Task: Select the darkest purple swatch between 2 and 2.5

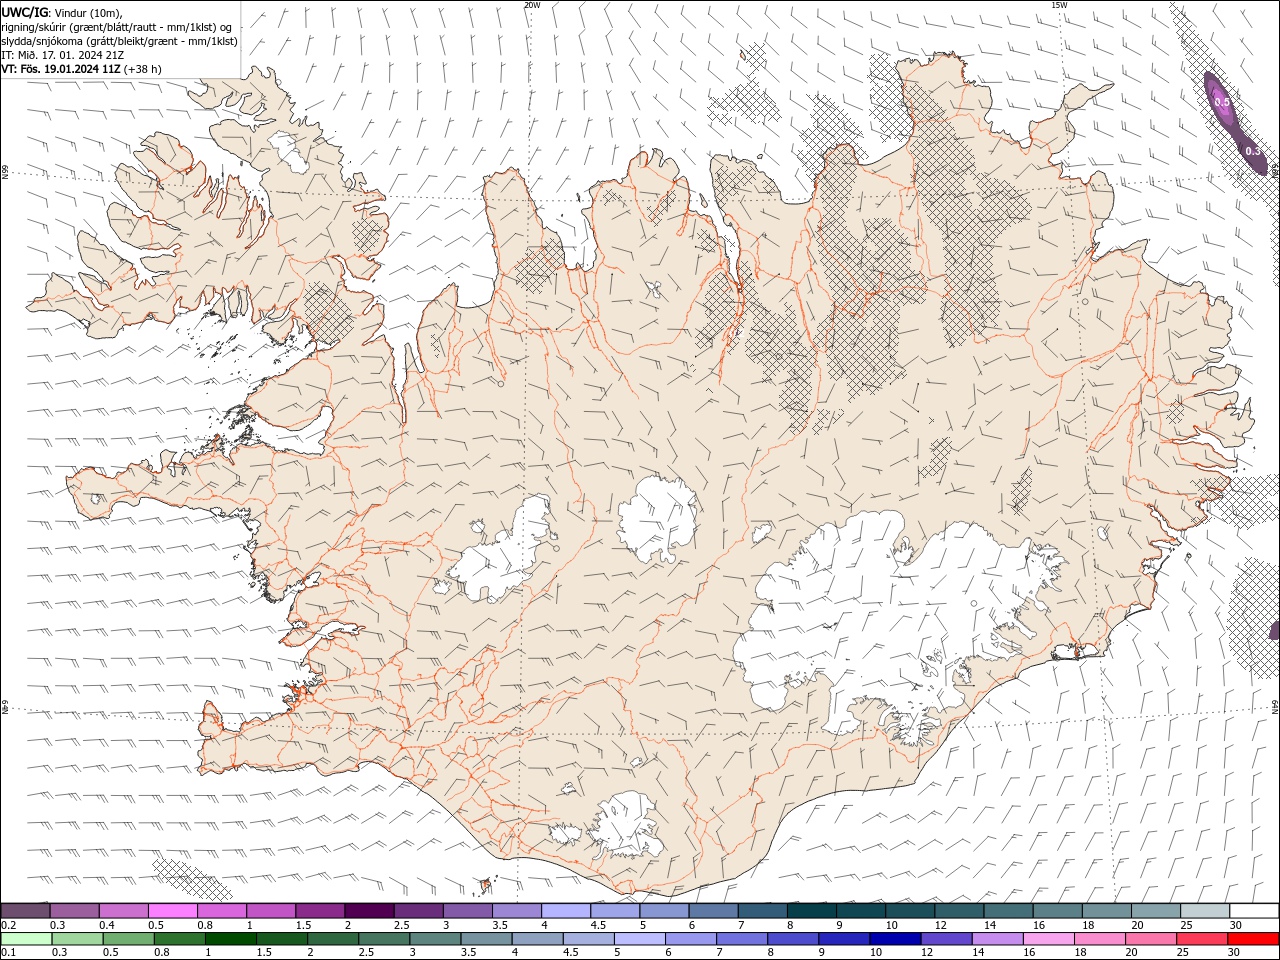Action: coord(369,910)
